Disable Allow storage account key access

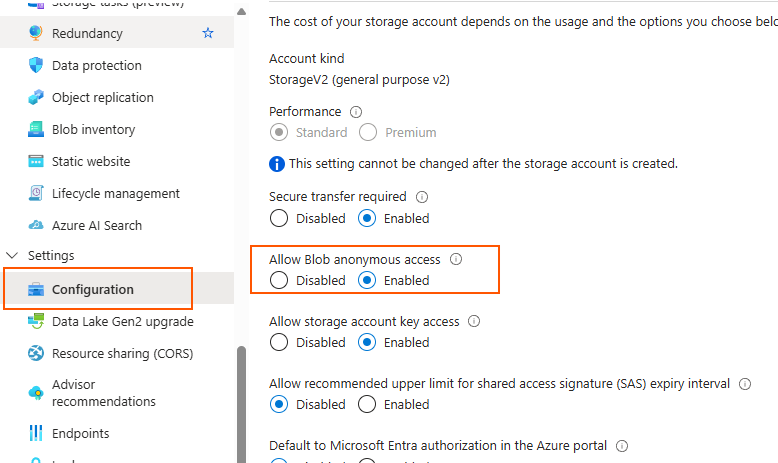point(279,342)
